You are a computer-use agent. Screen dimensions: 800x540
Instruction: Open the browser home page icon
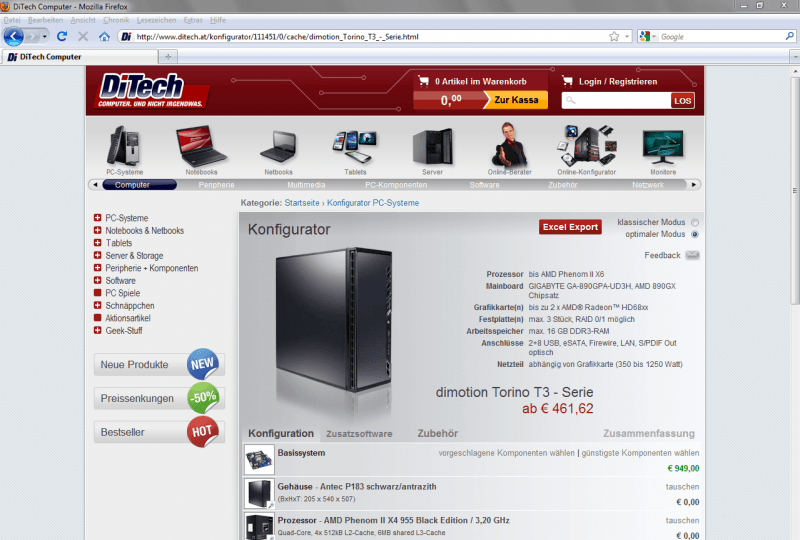[x=104, y=36]
